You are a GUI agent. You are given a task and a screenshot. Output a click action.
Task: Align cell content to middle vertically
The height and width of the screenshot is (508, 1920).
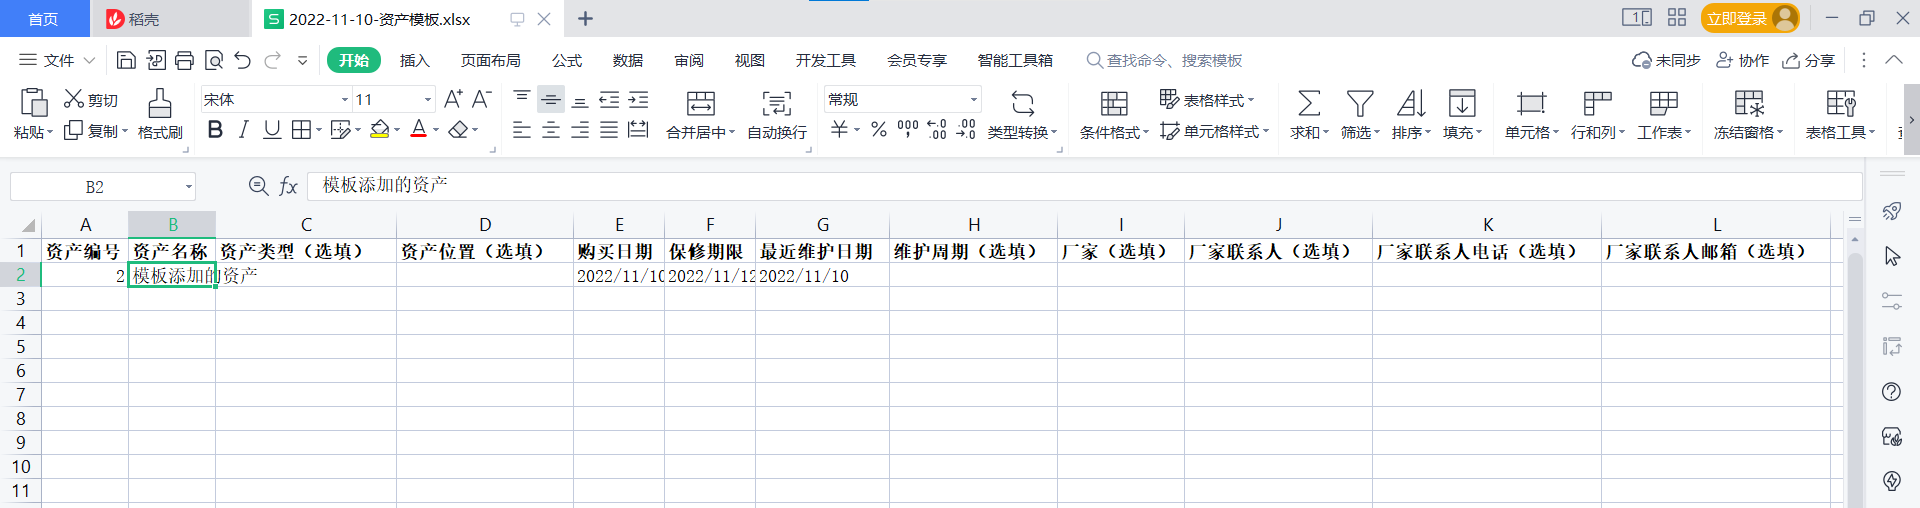(x=551, y=99)
